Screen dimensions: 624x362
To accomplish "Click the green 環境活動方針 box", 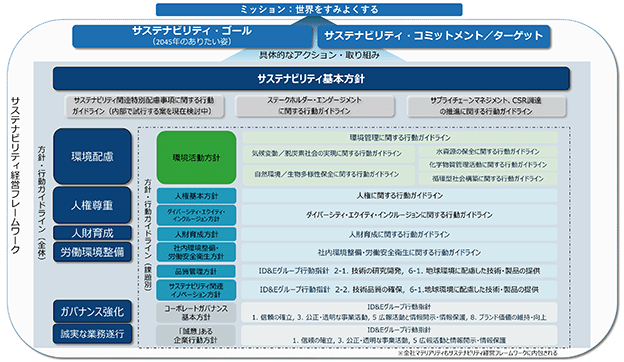I will tap(196, 158).
